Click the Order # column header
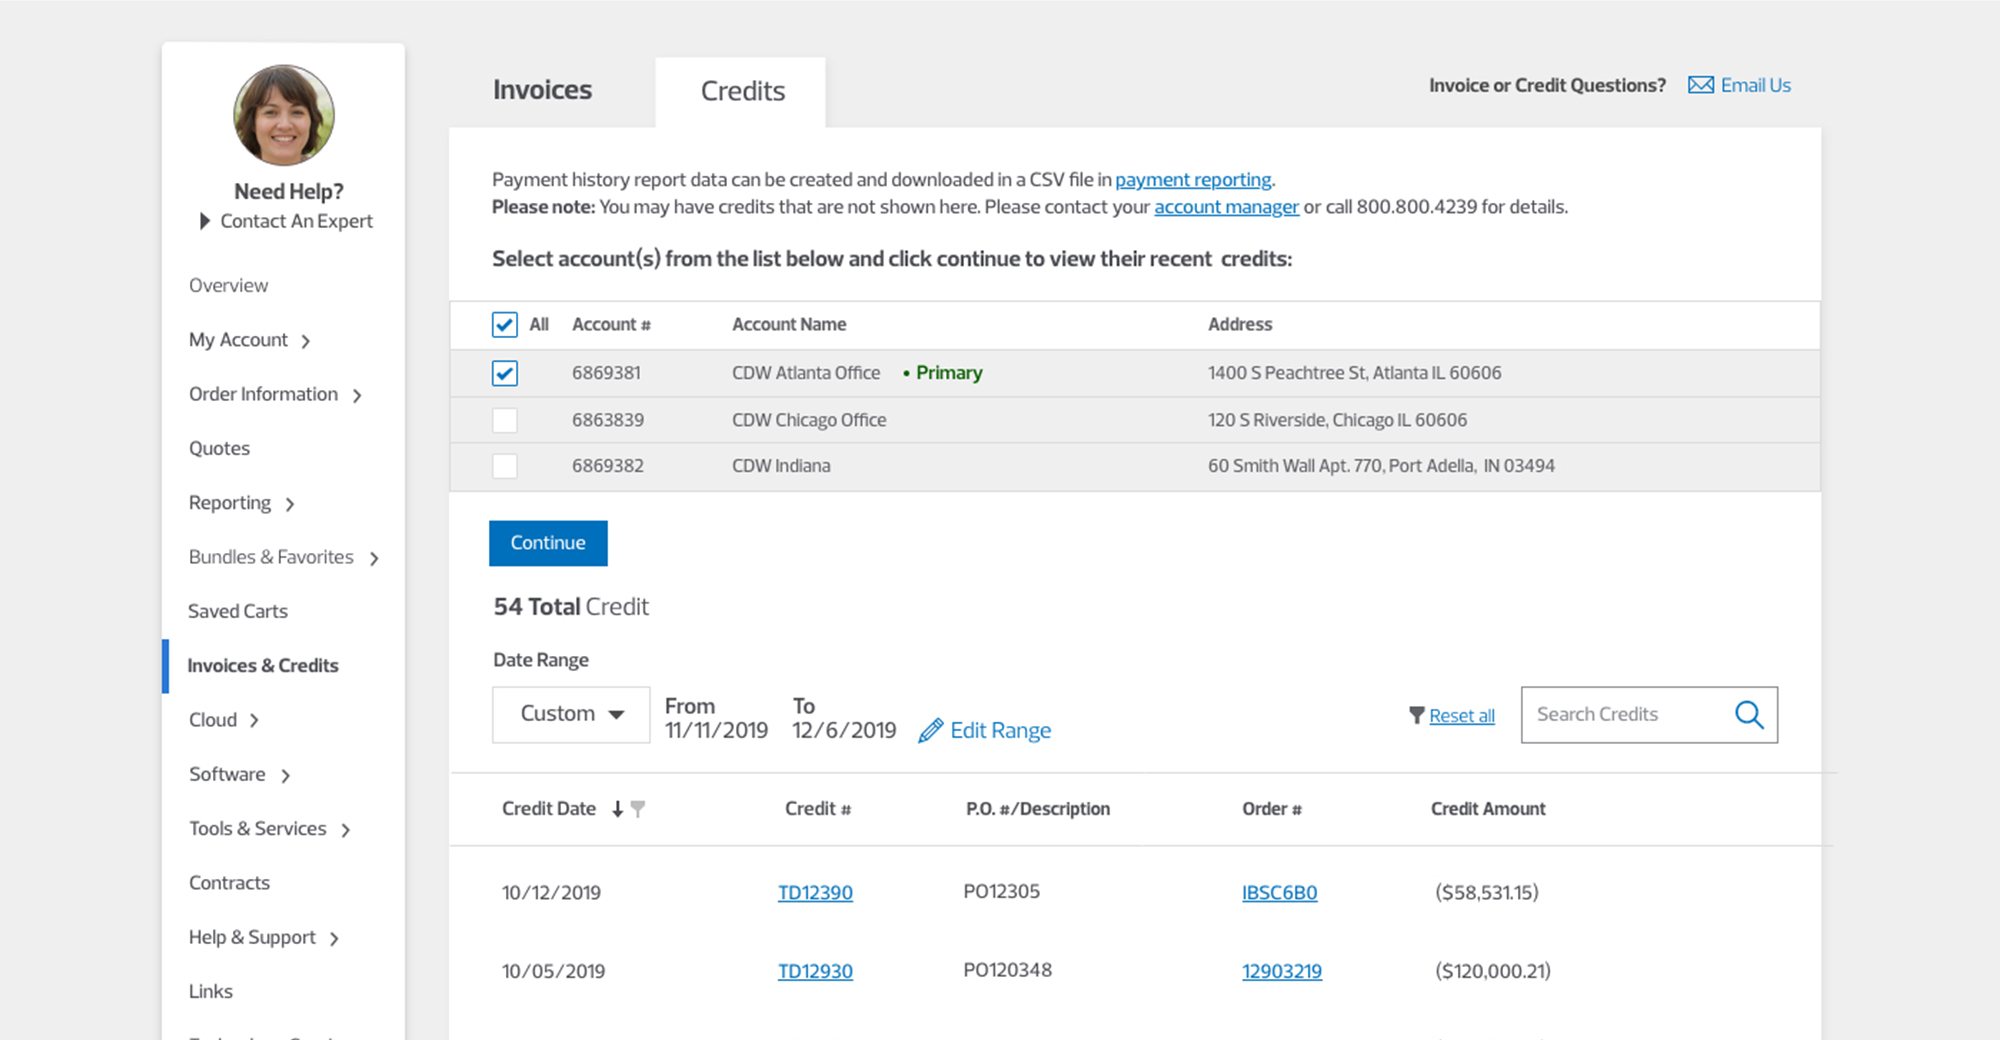Viewport: 2000px width, 1040px height. coord(1271,809)
